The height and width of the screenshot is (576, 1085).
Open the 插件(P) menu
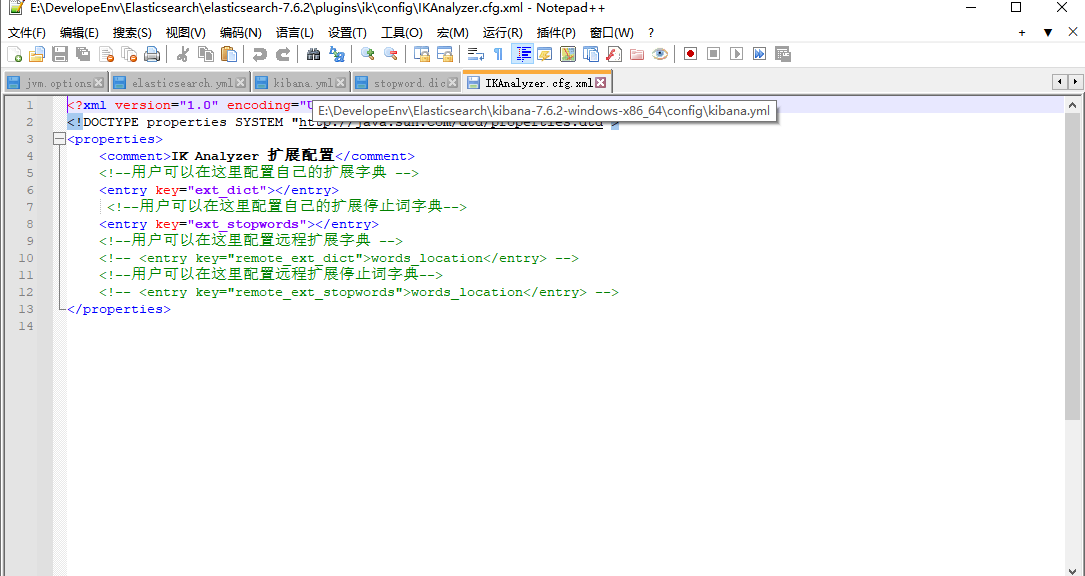pos(556,32)
